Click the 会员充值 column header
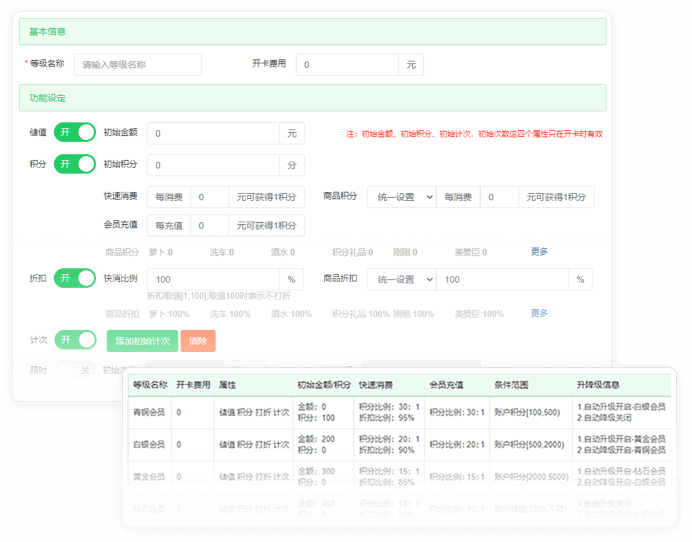The width and height of the screenshot is (692, 542). 446,385
